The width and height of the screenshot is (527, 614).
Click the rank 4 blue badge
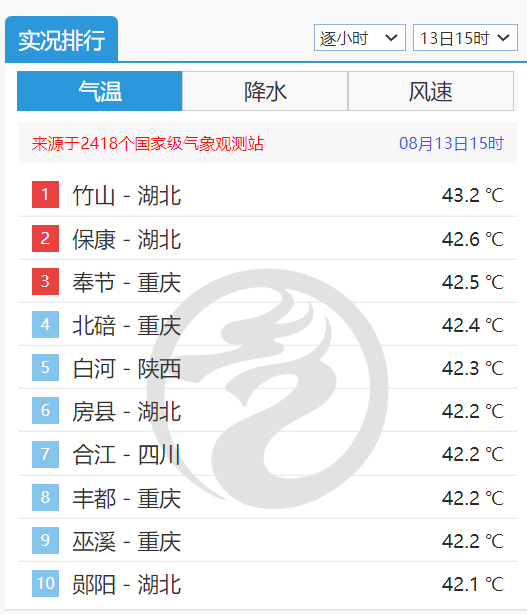45,324
